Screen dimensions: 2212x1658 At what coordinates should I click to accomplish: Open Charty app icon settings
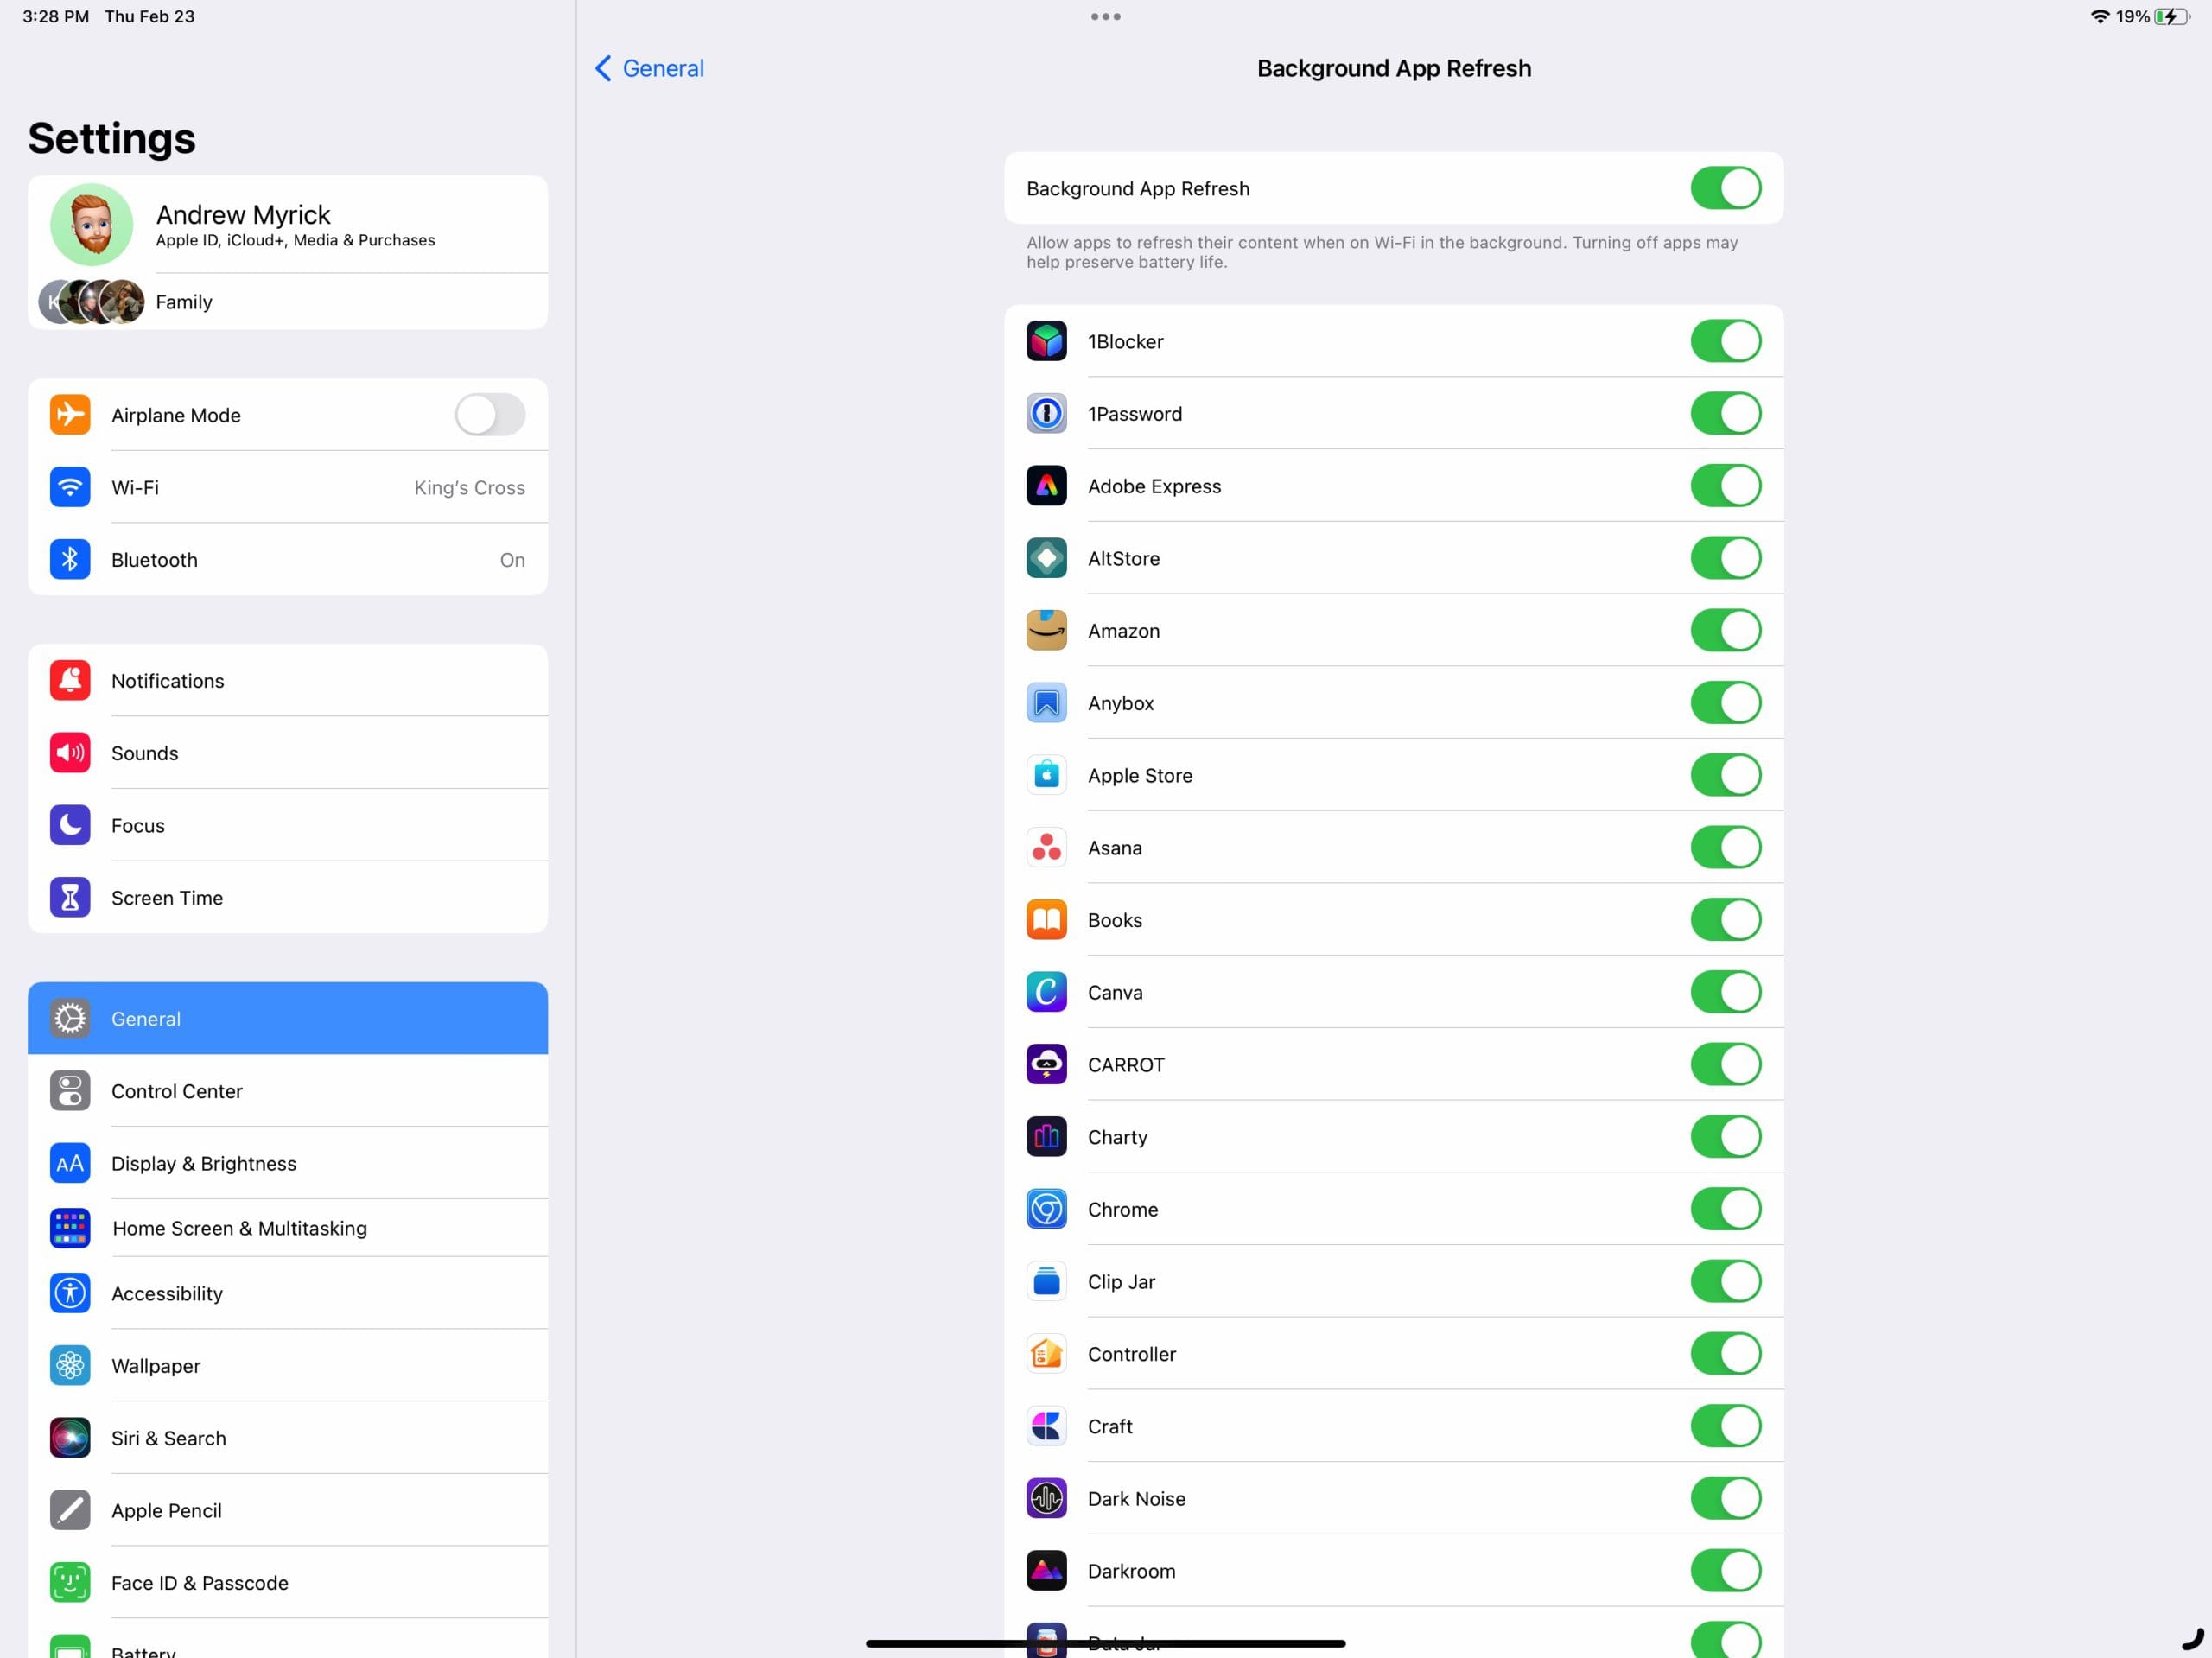pyautogui.click(x=1045, y=1135)
